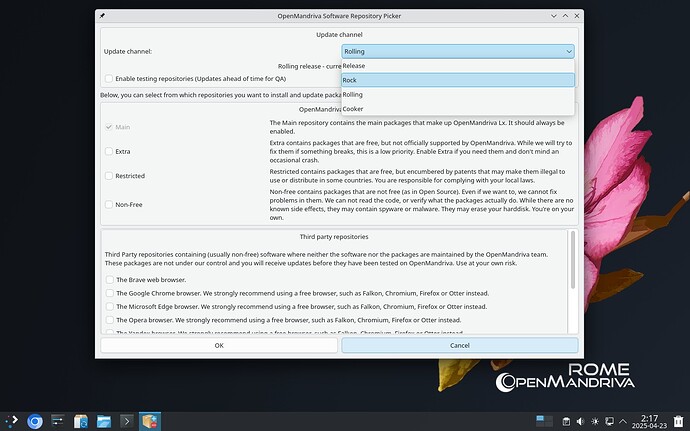Image resolution: width=690 pixels, height=431 pixels.
Task: Minimize the Repository Picker window
Action: 554,16
